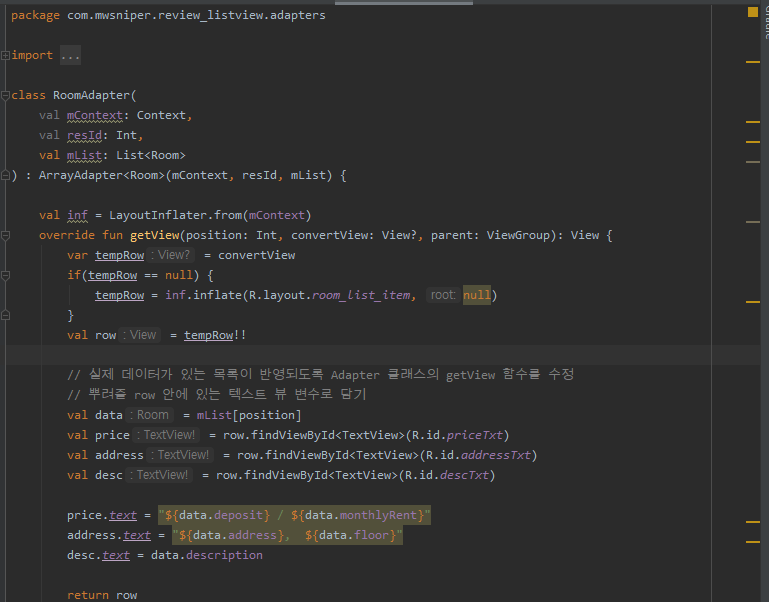The width and height of the screenshot is (769, 602).
Task: Click the ': View' inlay hint after 'val row'
Action: 141,335
